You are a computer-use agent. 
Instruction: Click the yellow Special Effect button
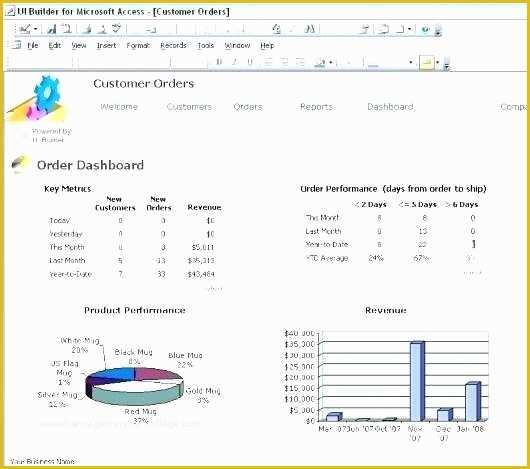(427, 63)
